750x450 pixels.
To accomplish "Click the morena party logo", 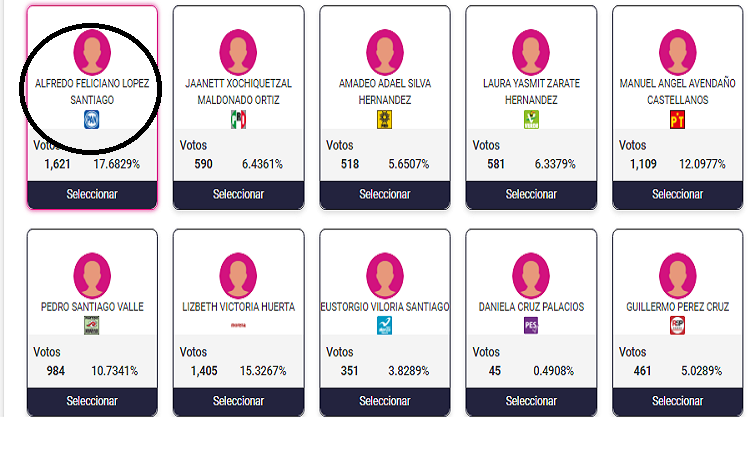I will pyautogui.click(x=238, y=325).
